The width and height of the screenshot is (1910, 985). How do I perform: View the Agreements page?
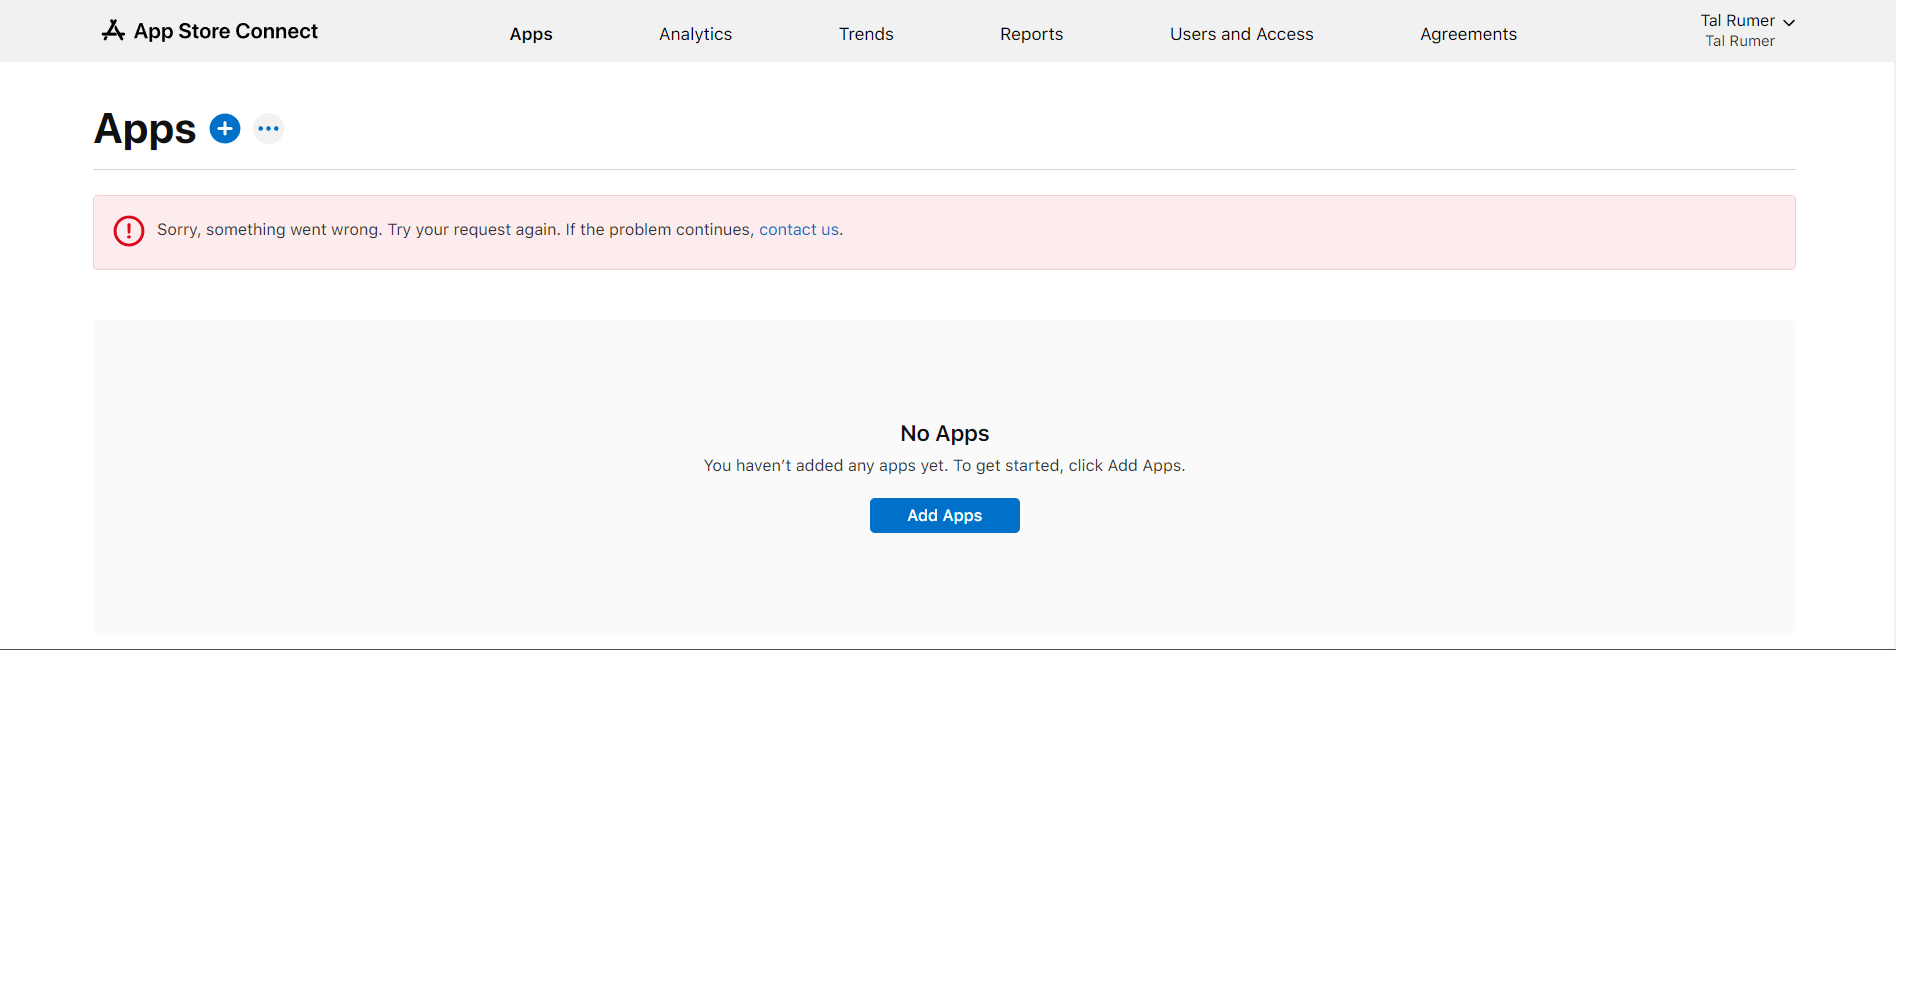tap(1468, 34)
